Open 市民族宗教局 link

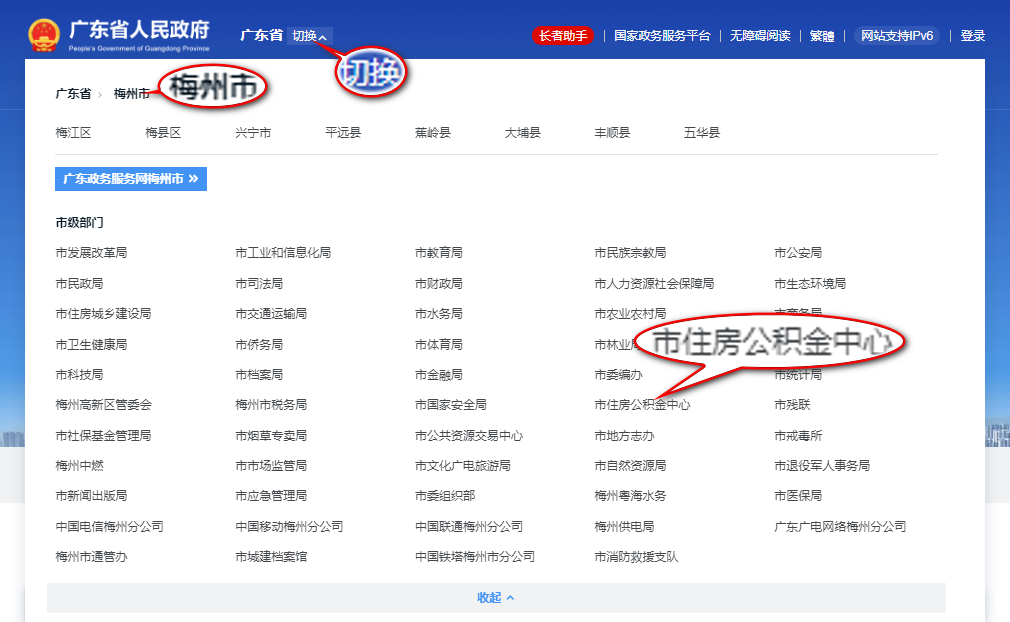[x=630, y=253]
